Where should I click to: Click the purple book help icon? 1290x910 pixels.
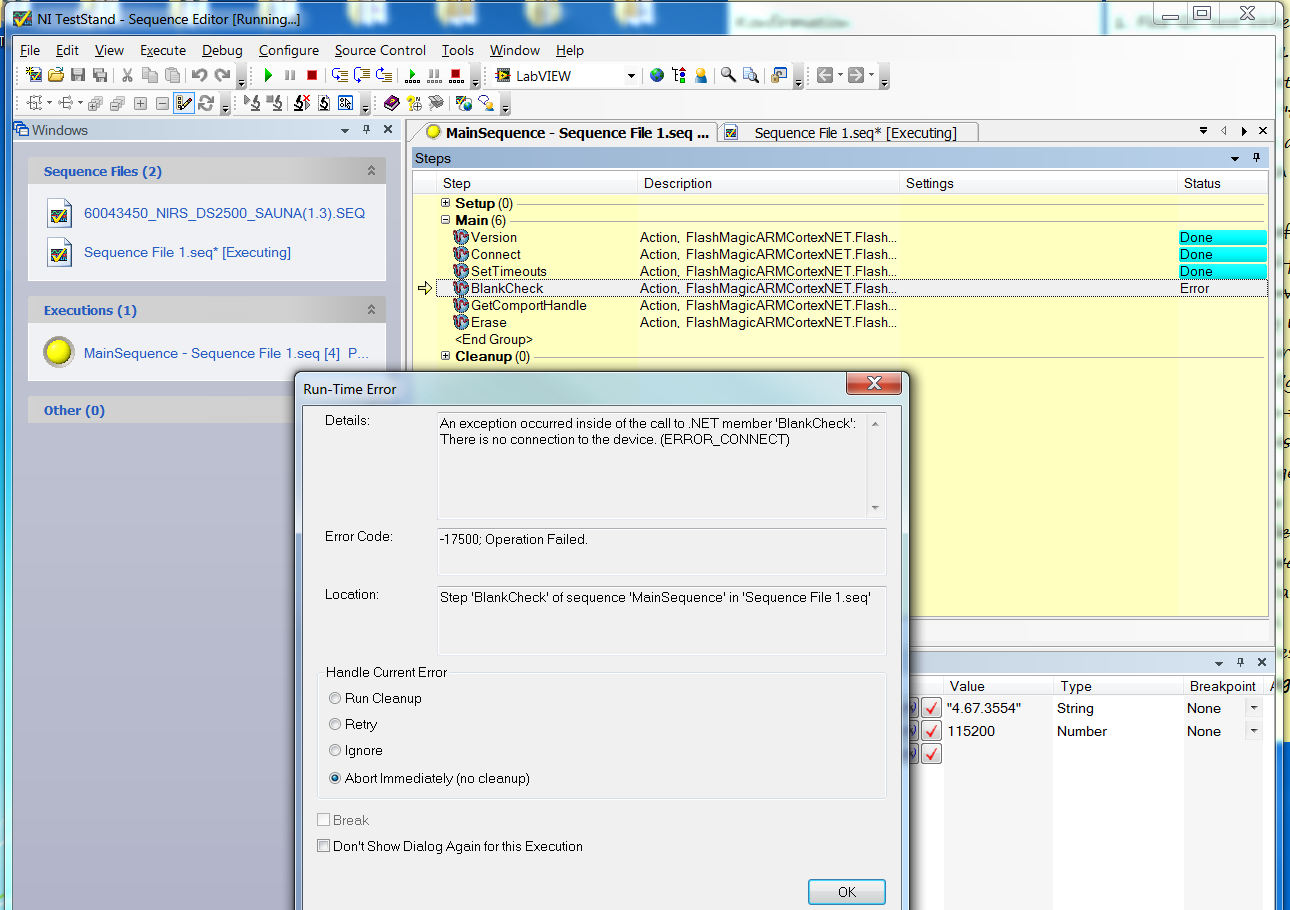point(391,102)
